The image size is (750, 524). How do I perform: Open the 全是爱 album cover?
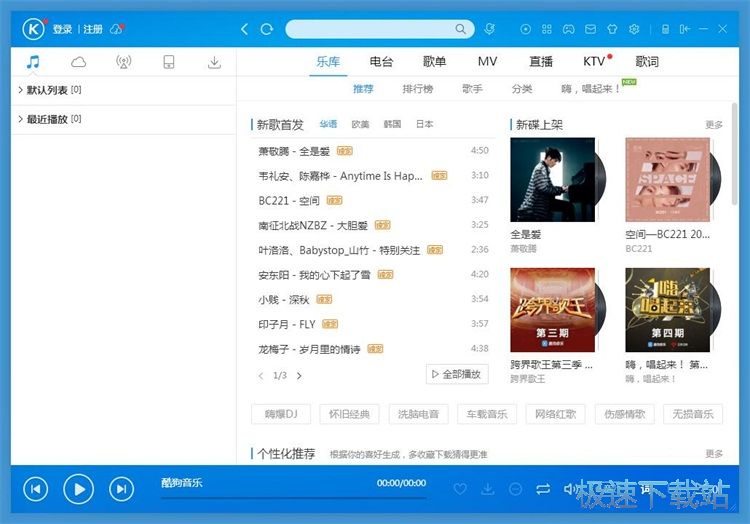click(552, 180)
